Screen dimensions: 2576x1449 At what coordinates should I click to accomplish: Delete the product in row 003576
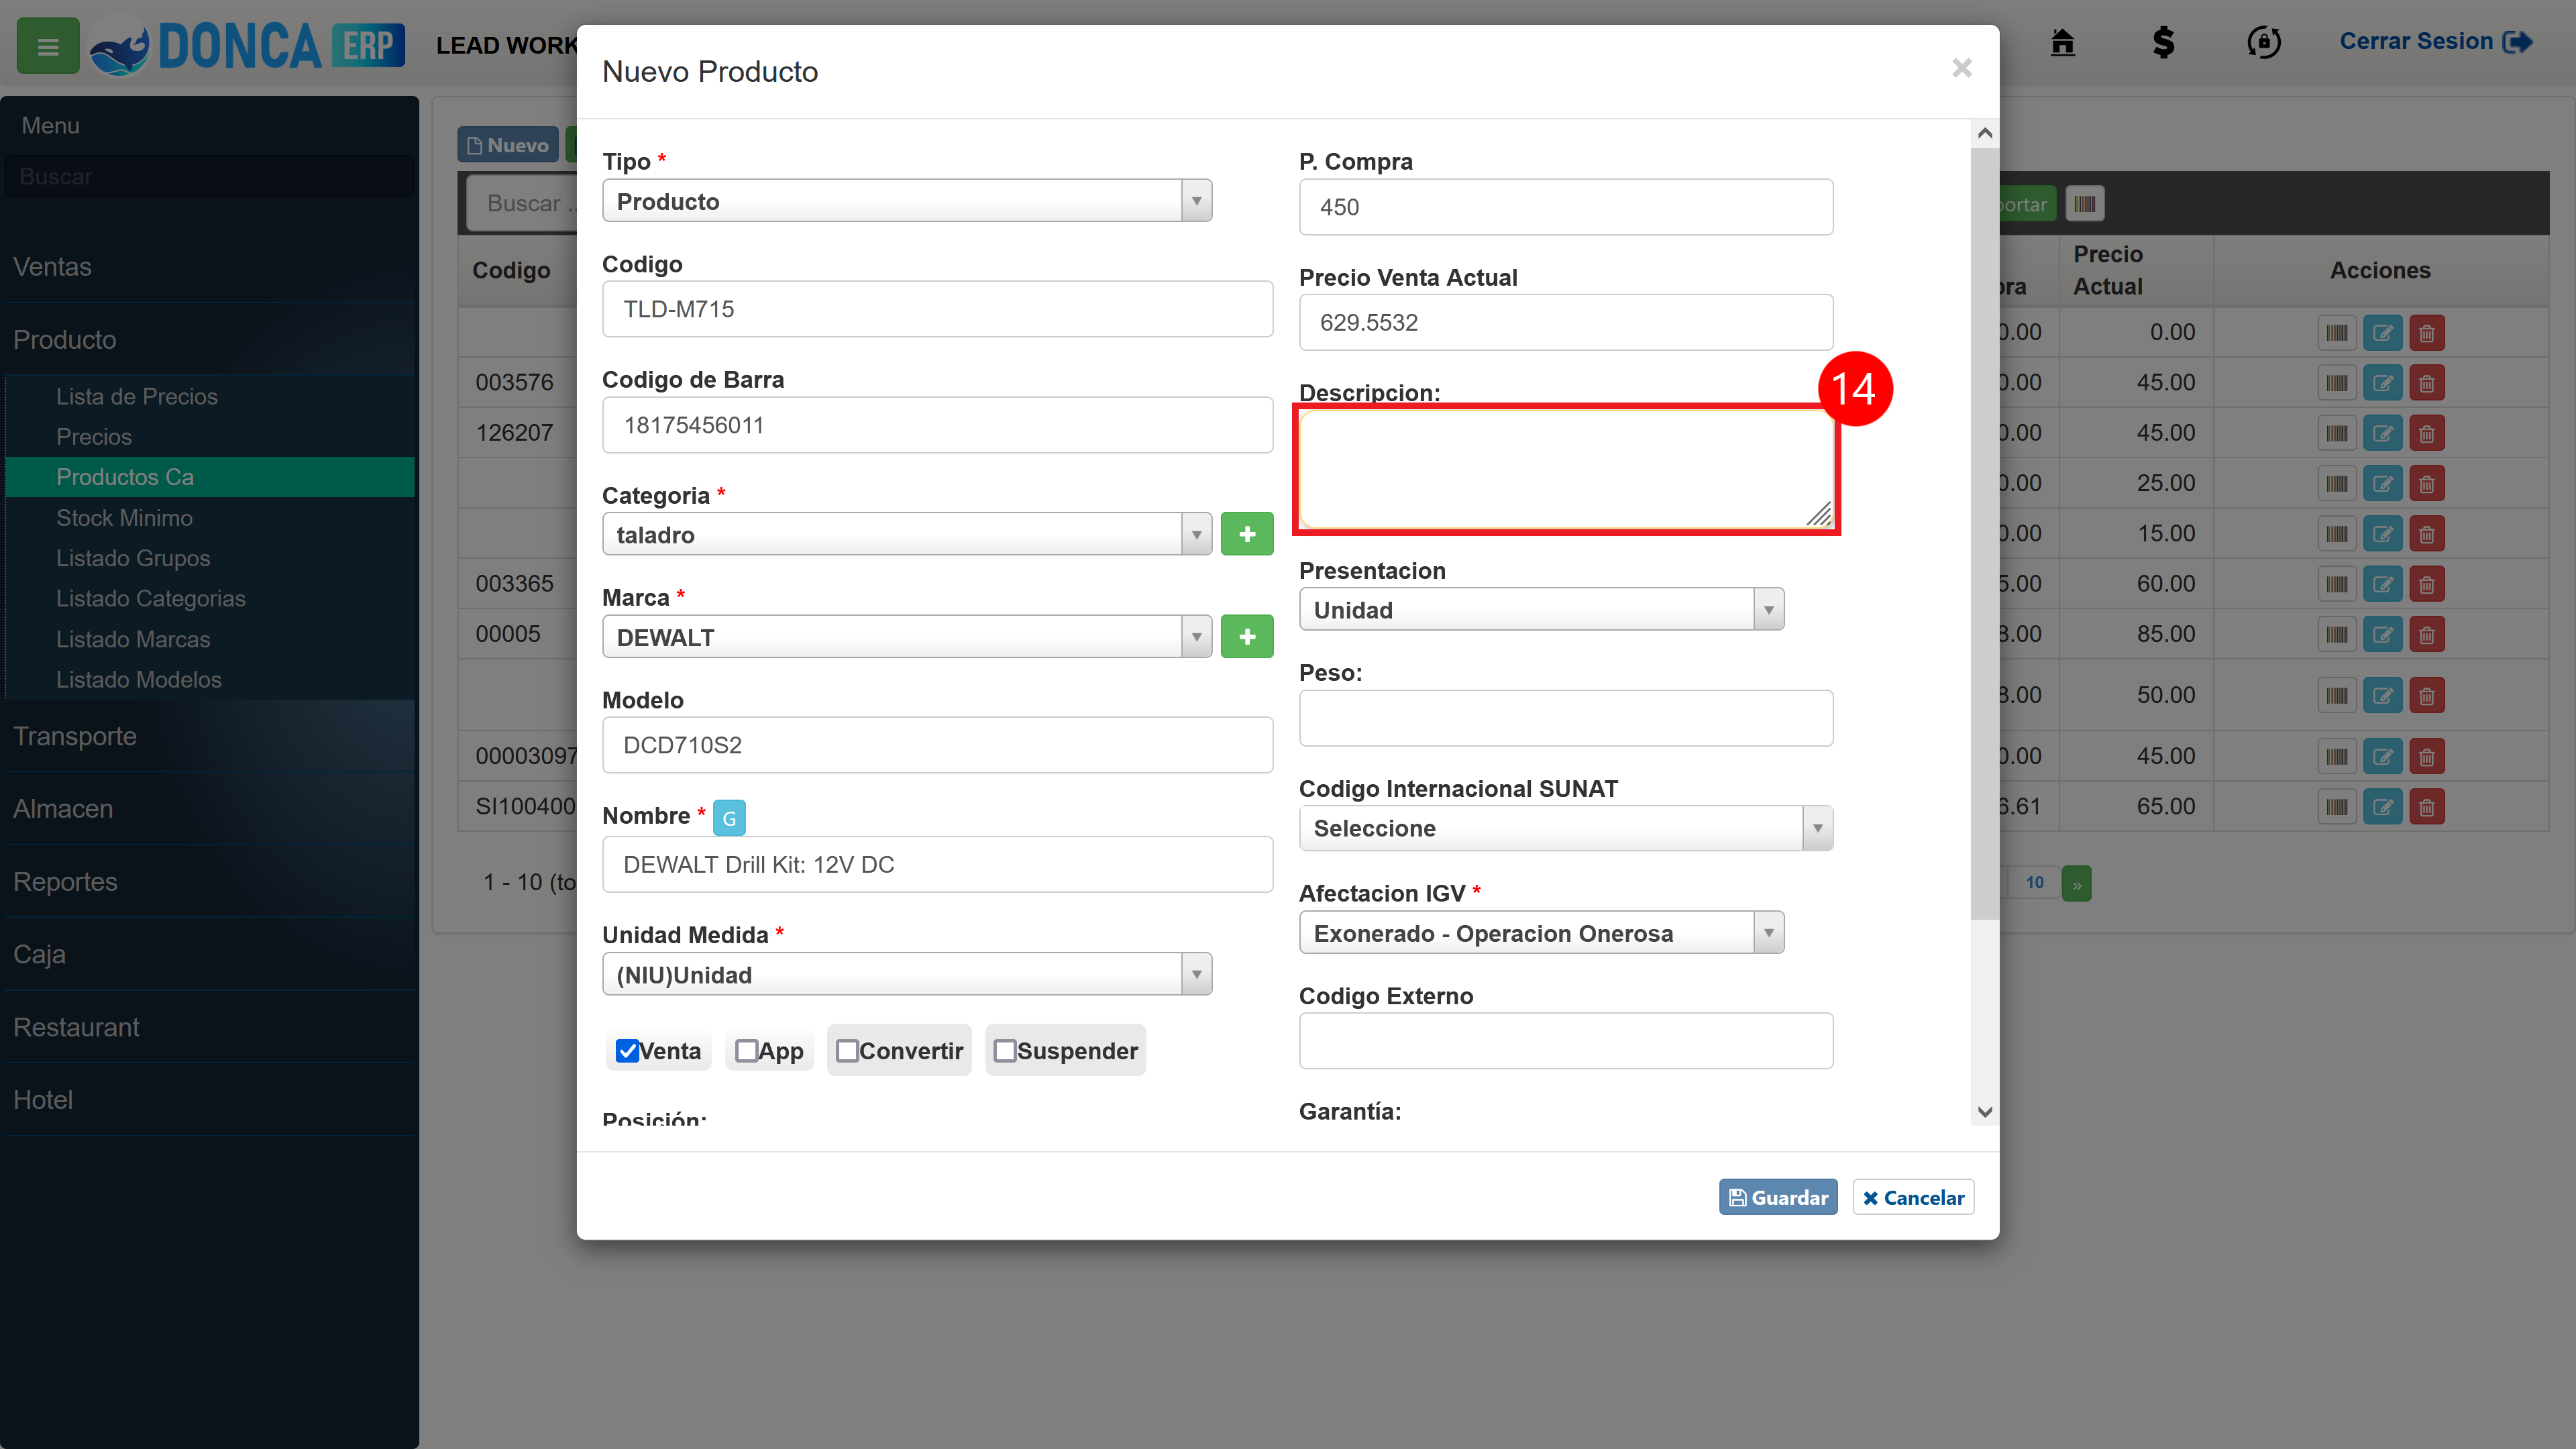(2426, 383)
